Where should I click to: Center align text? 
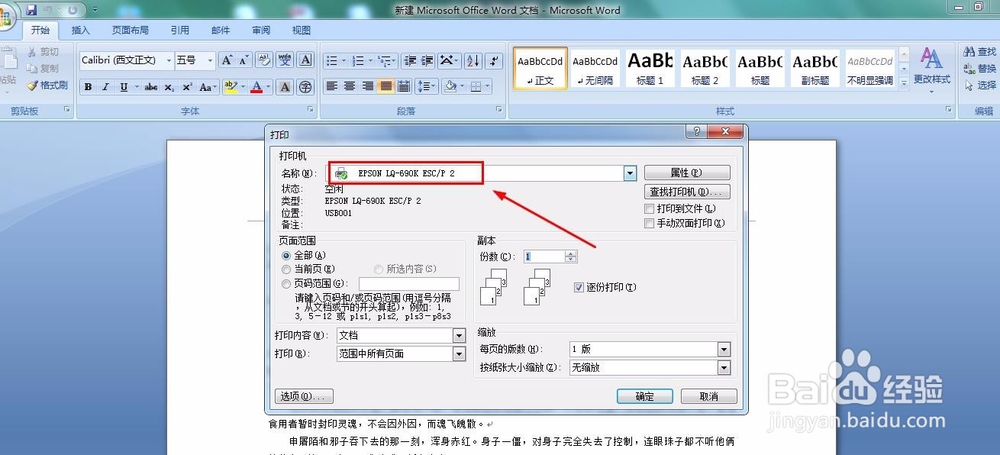pyautogui.click(x=349, y=86)
